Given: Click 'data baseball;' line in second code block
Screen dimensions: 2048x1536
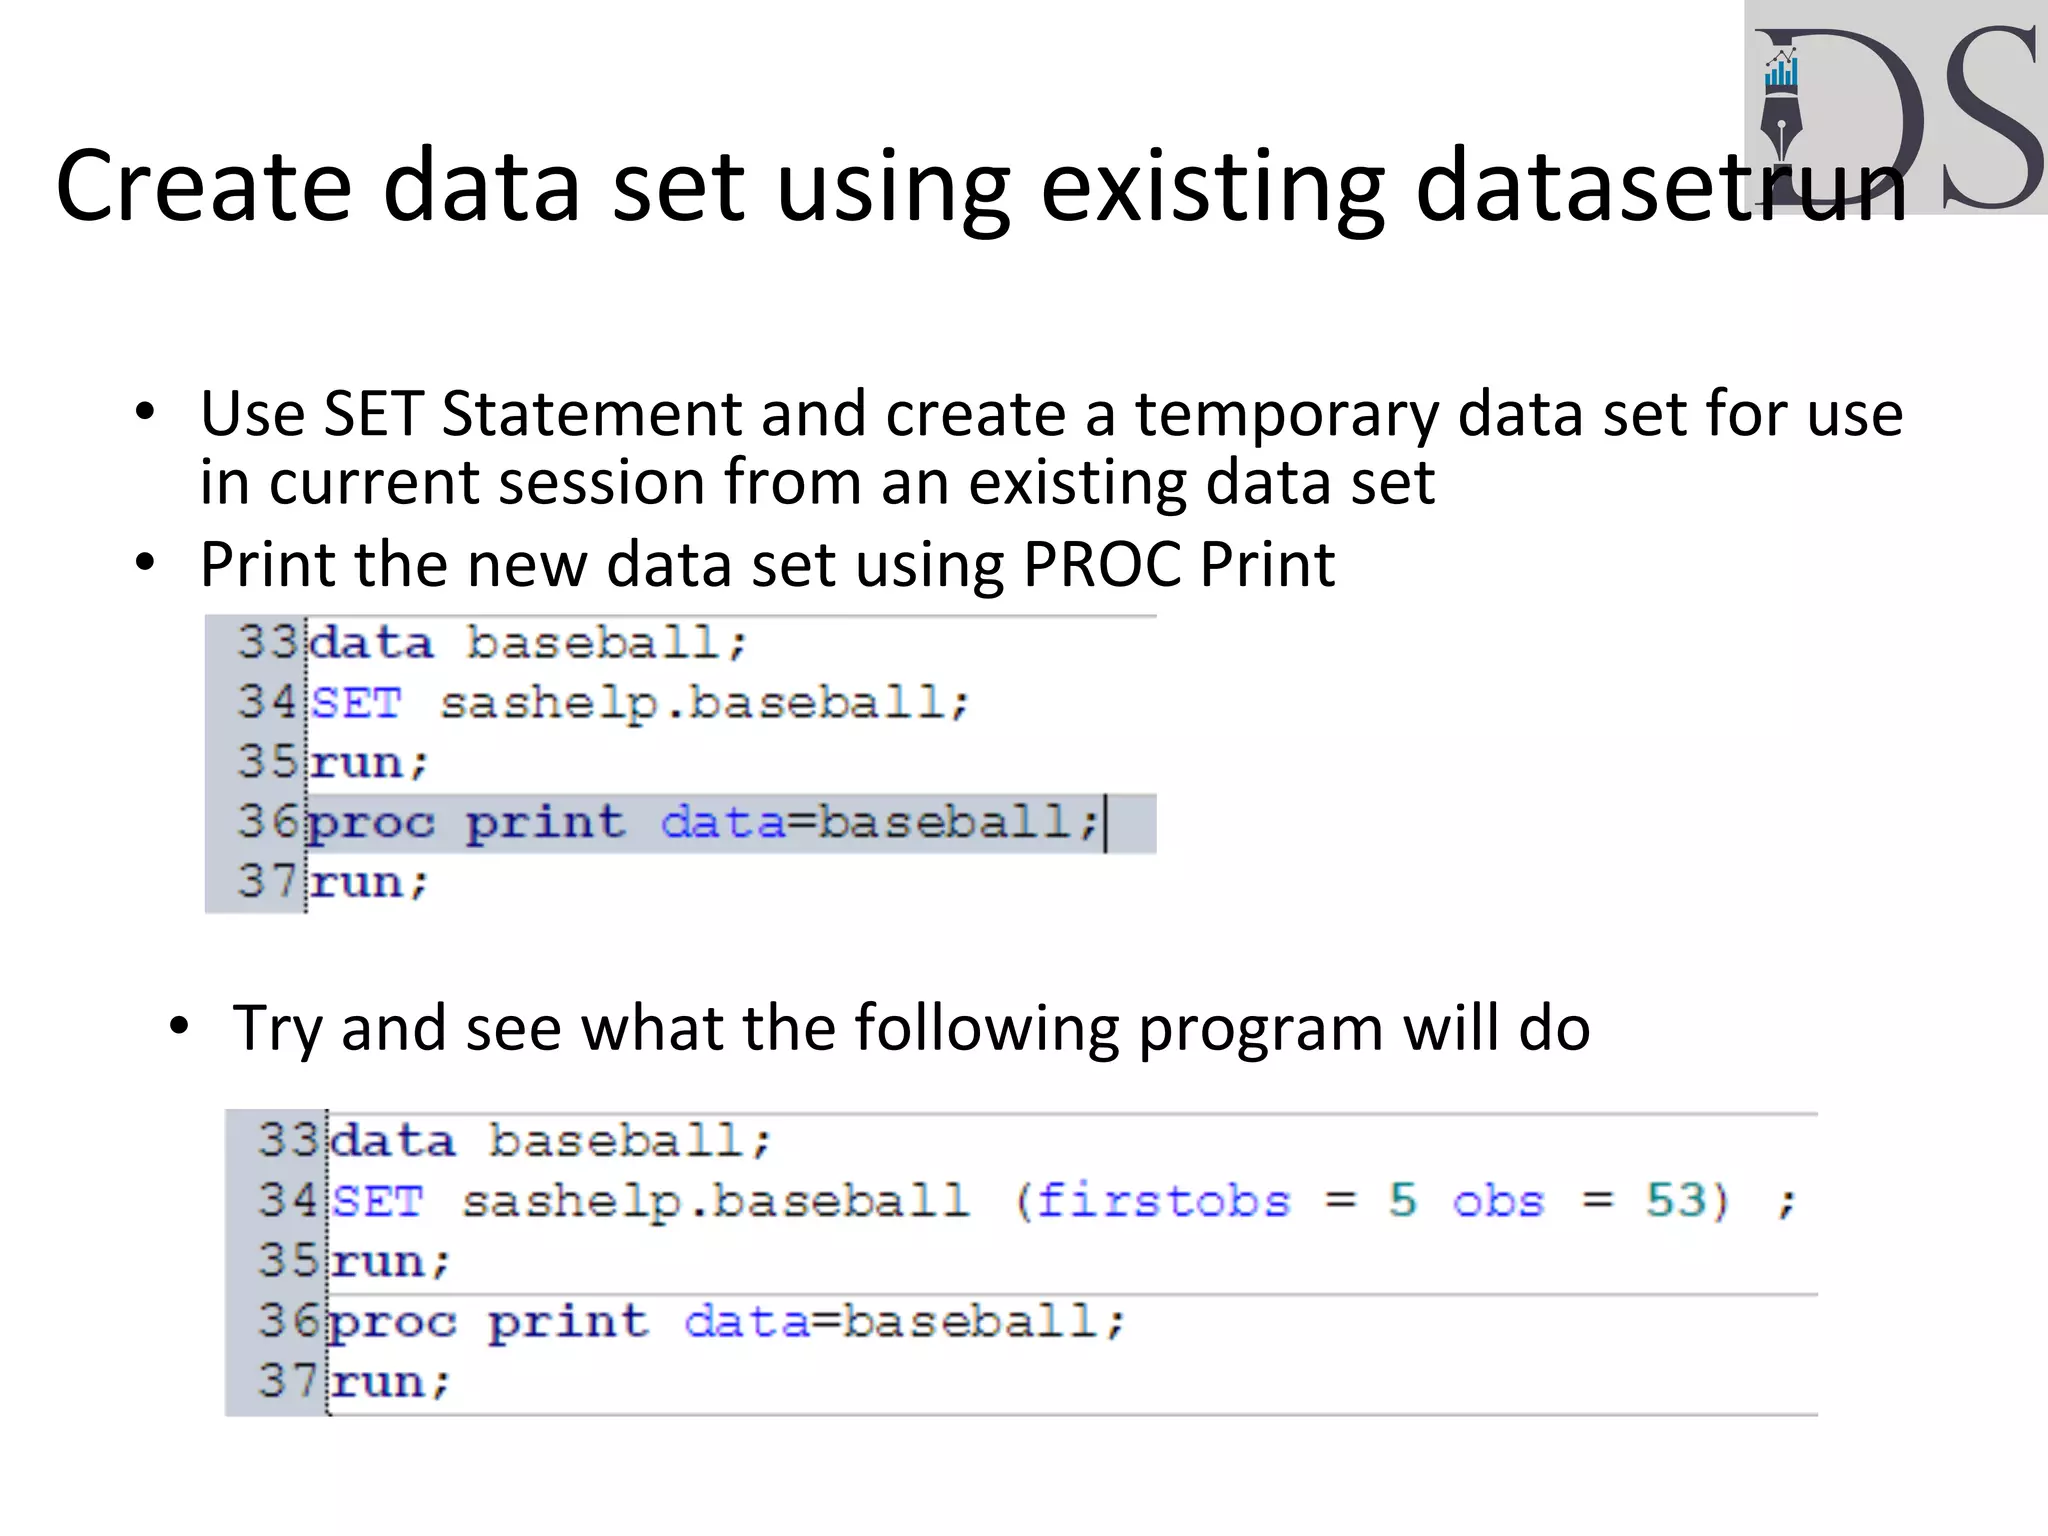Looking at the screenshot, I should click(x=550, y=1141).
